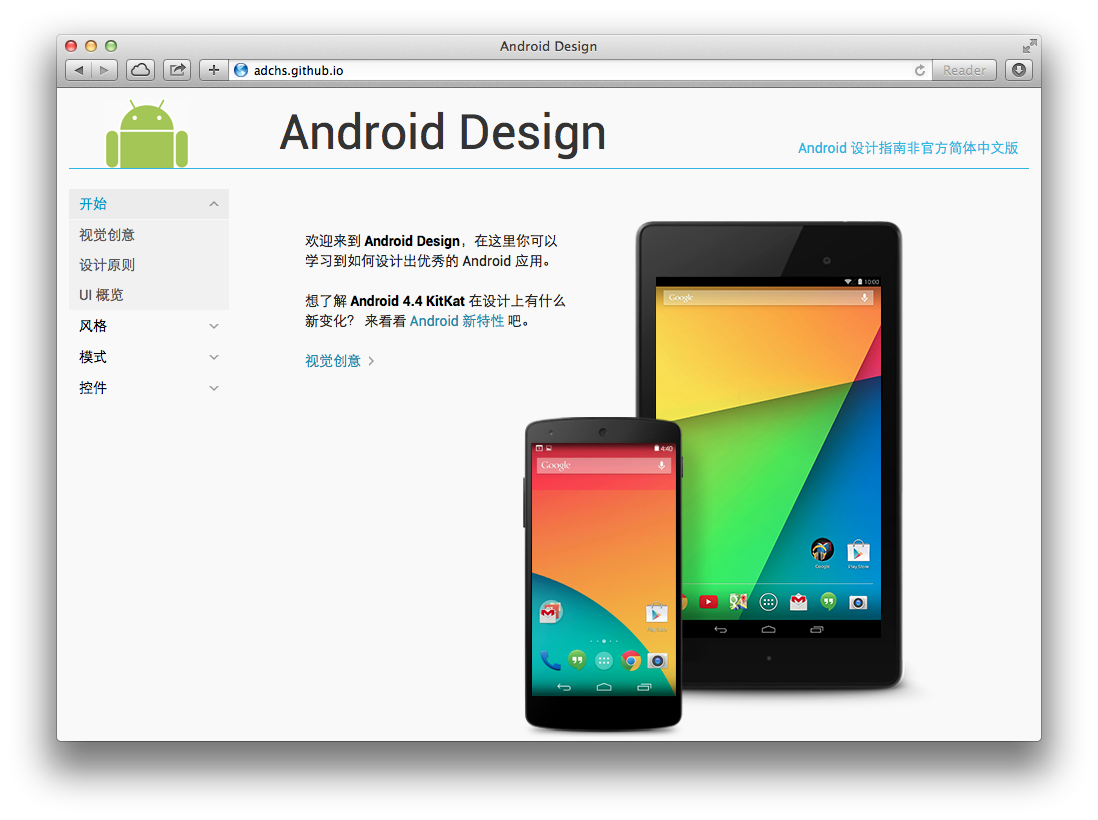The image size is (1098, 820).
Task: Click the Google search bar on the tablet image
Action: pos(768,298)
